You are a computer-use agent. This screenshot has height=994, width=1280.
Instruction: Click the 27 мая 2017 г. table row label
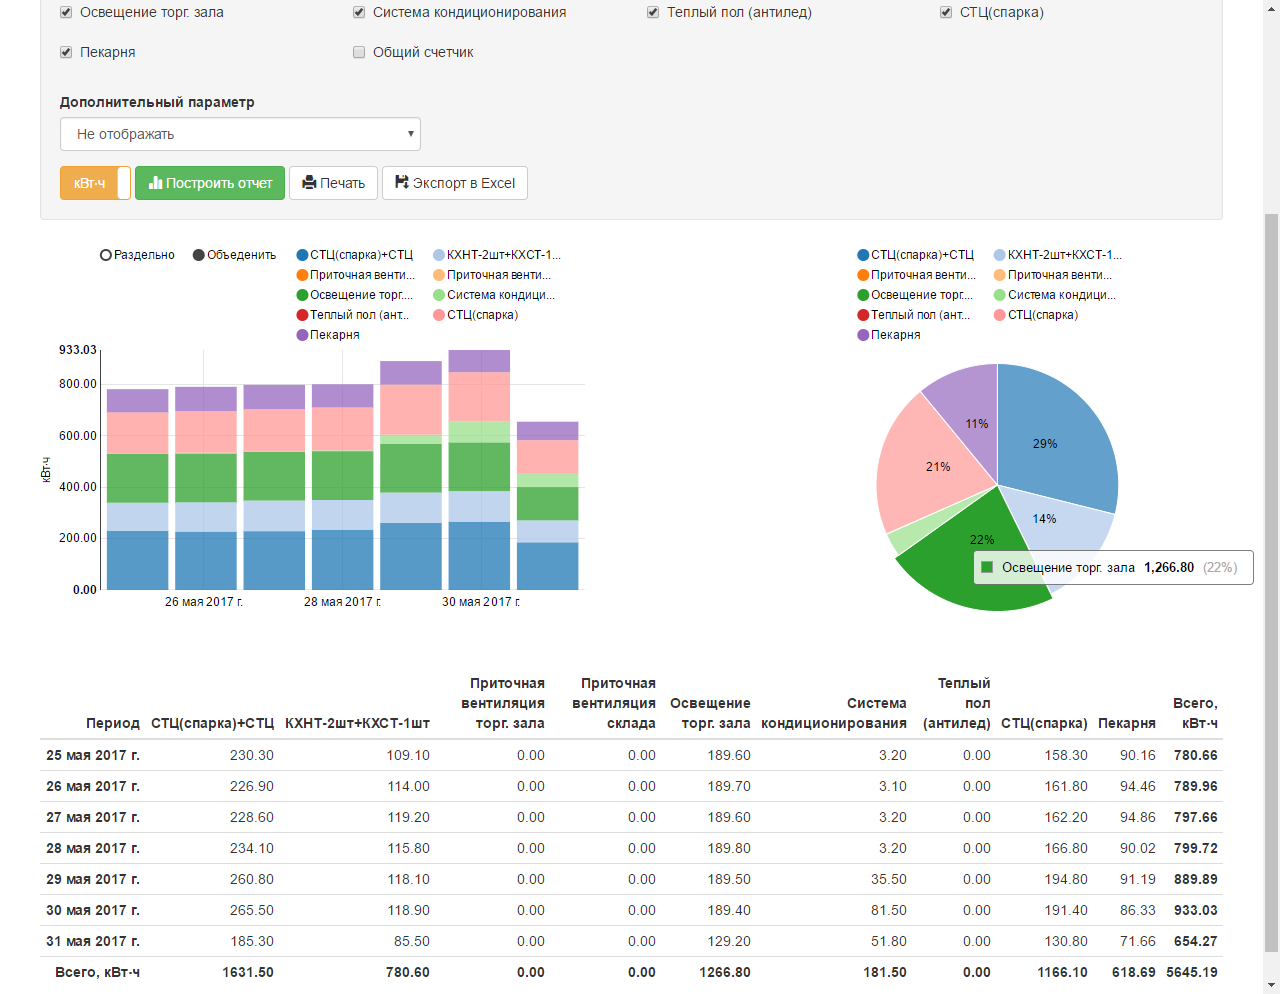[93, 817]
